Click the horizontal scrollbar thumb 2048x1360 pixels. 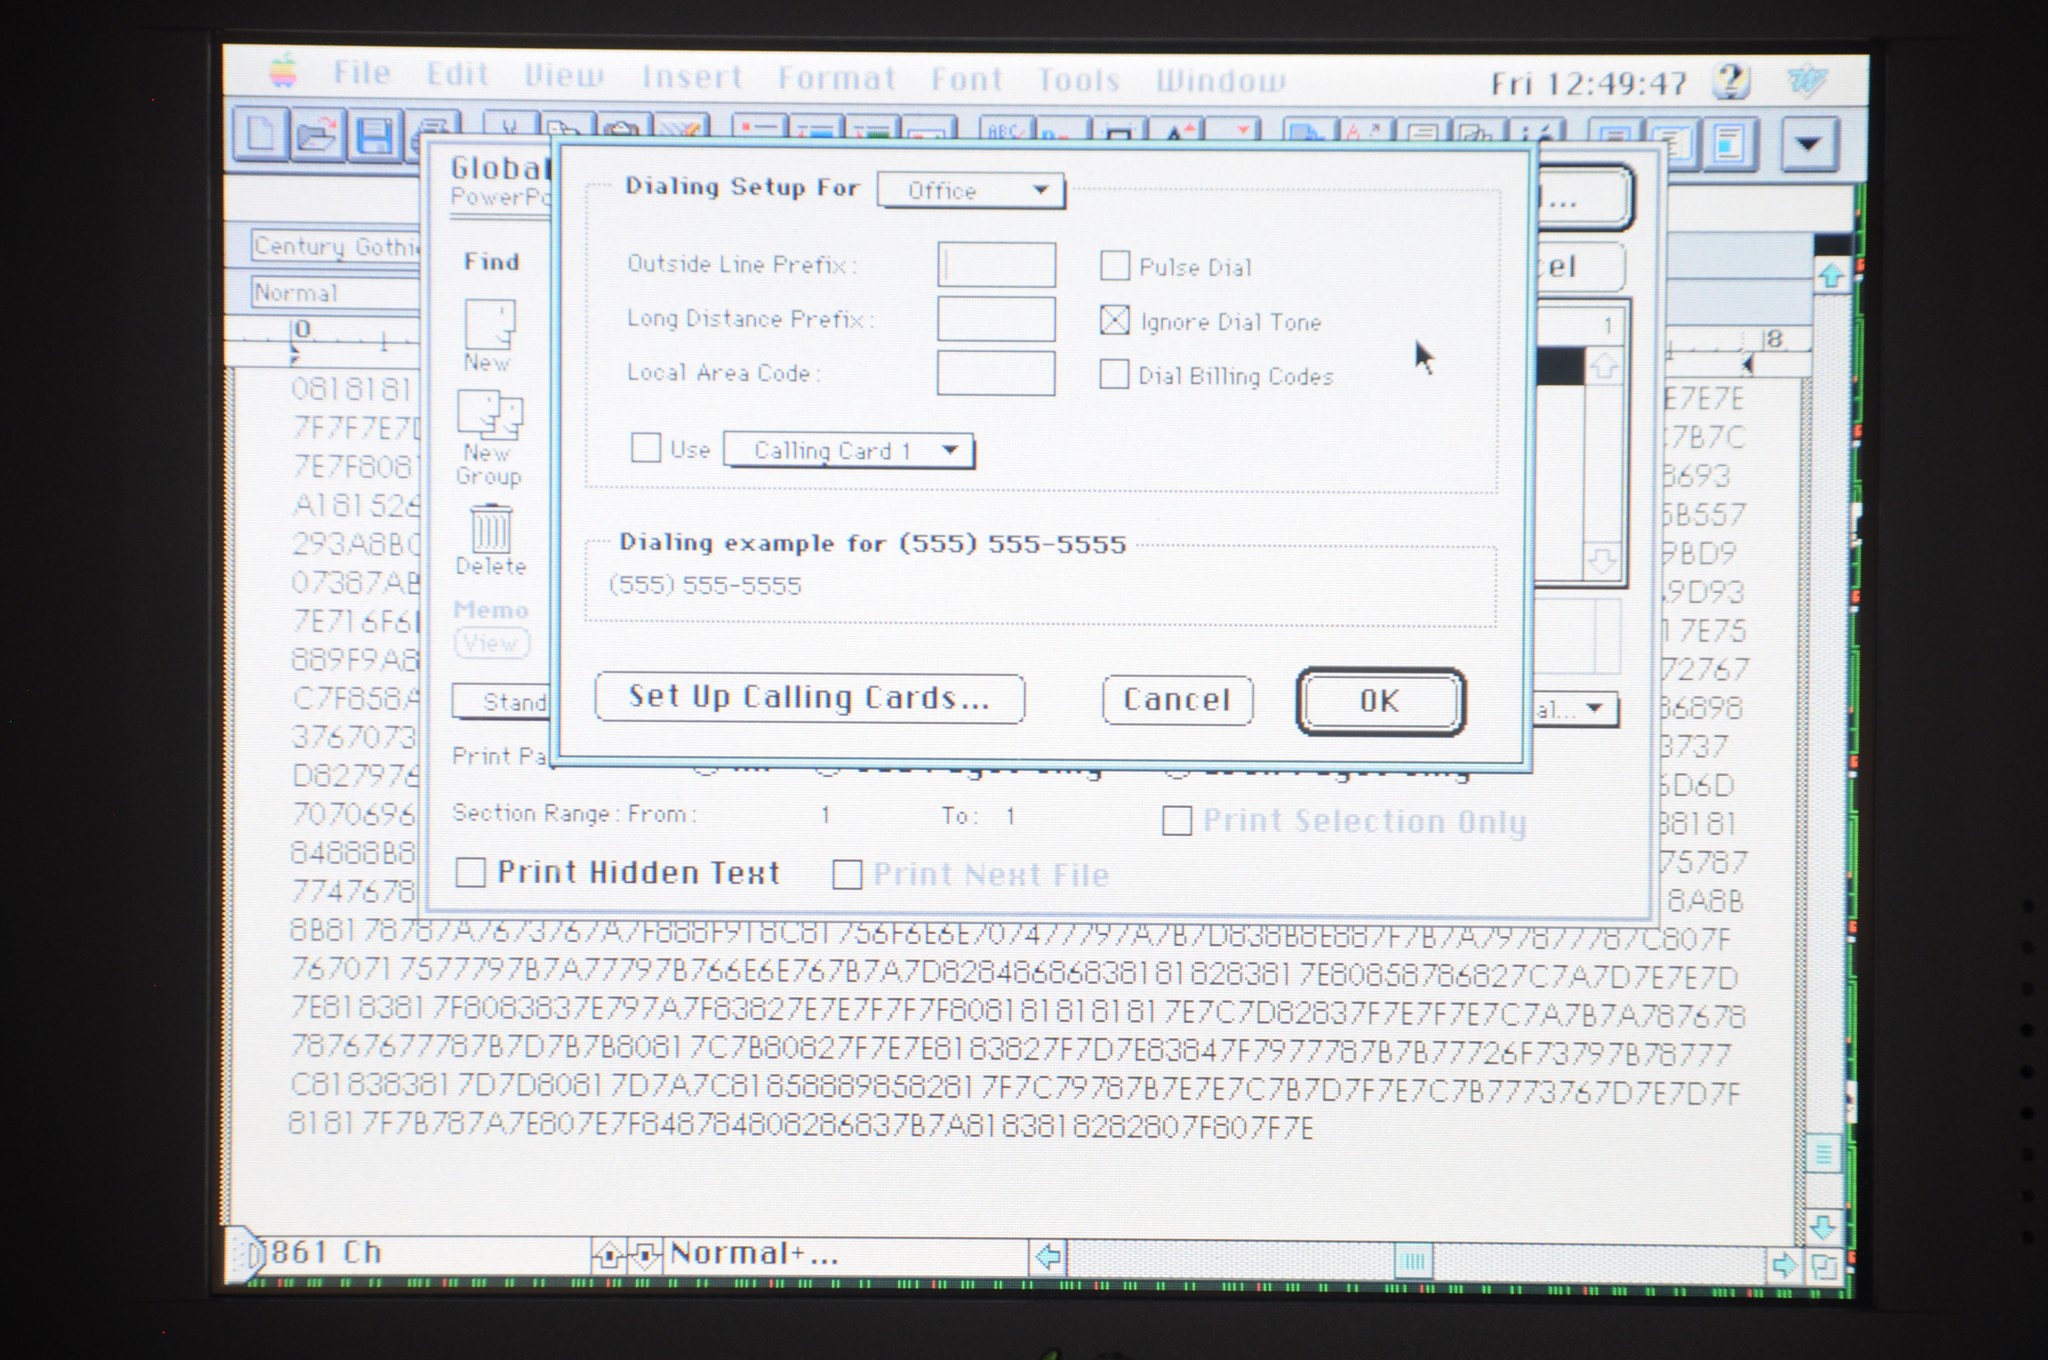(x=1412, y=1261)
